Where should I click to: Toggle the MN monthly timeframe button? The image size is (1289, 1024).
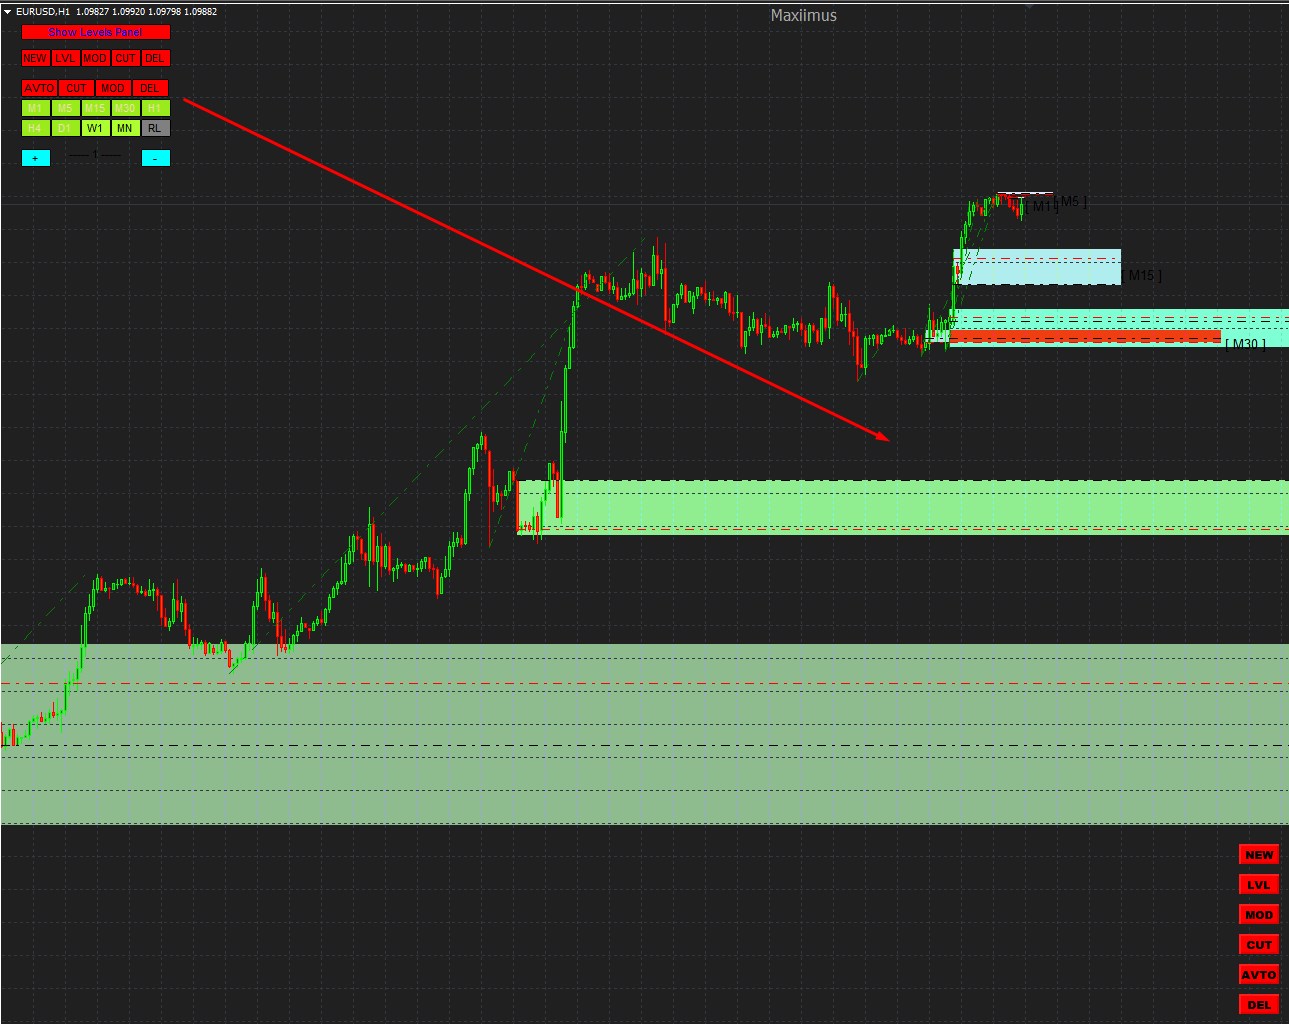124,128
